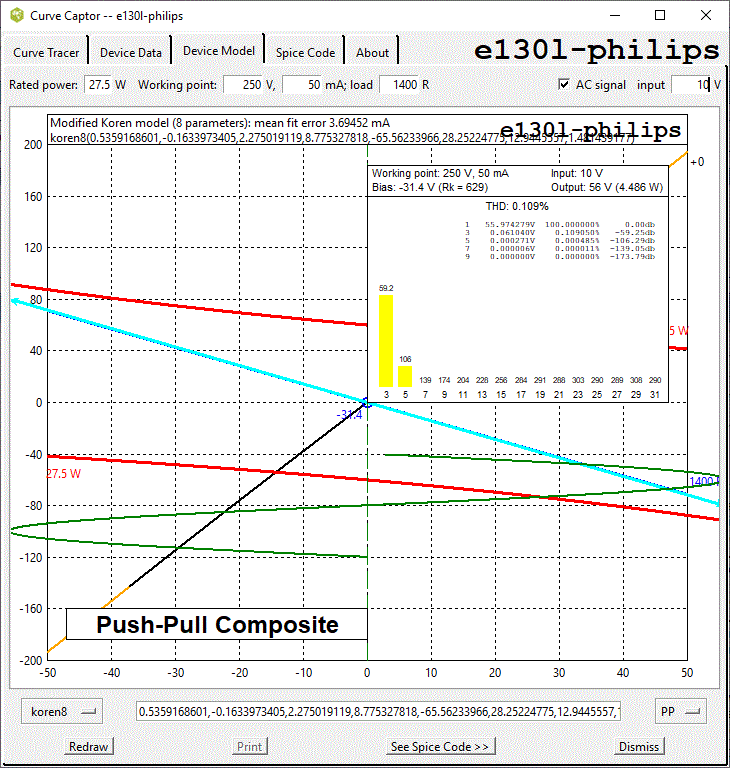Click the working point current field
Screen dimensions: 730x768
click(x=302, y=85)
